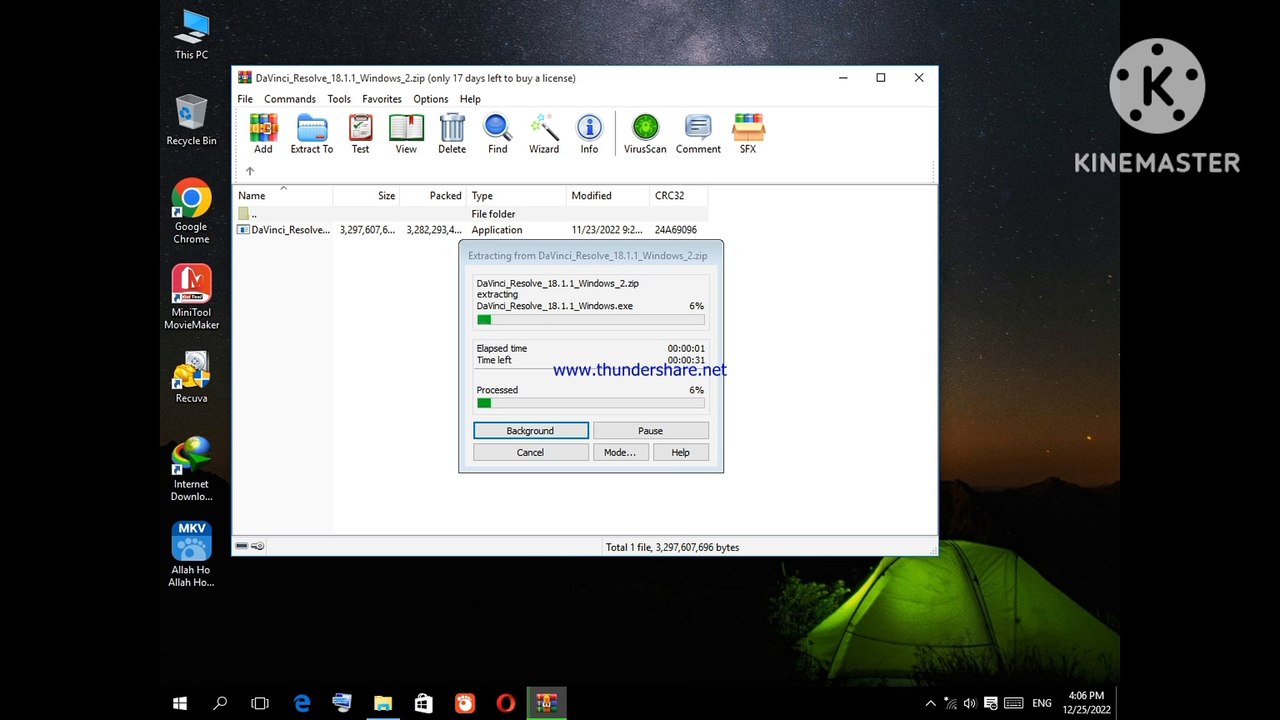
Task: Click the Background button in extraction dialog
Action: [531, 431]
